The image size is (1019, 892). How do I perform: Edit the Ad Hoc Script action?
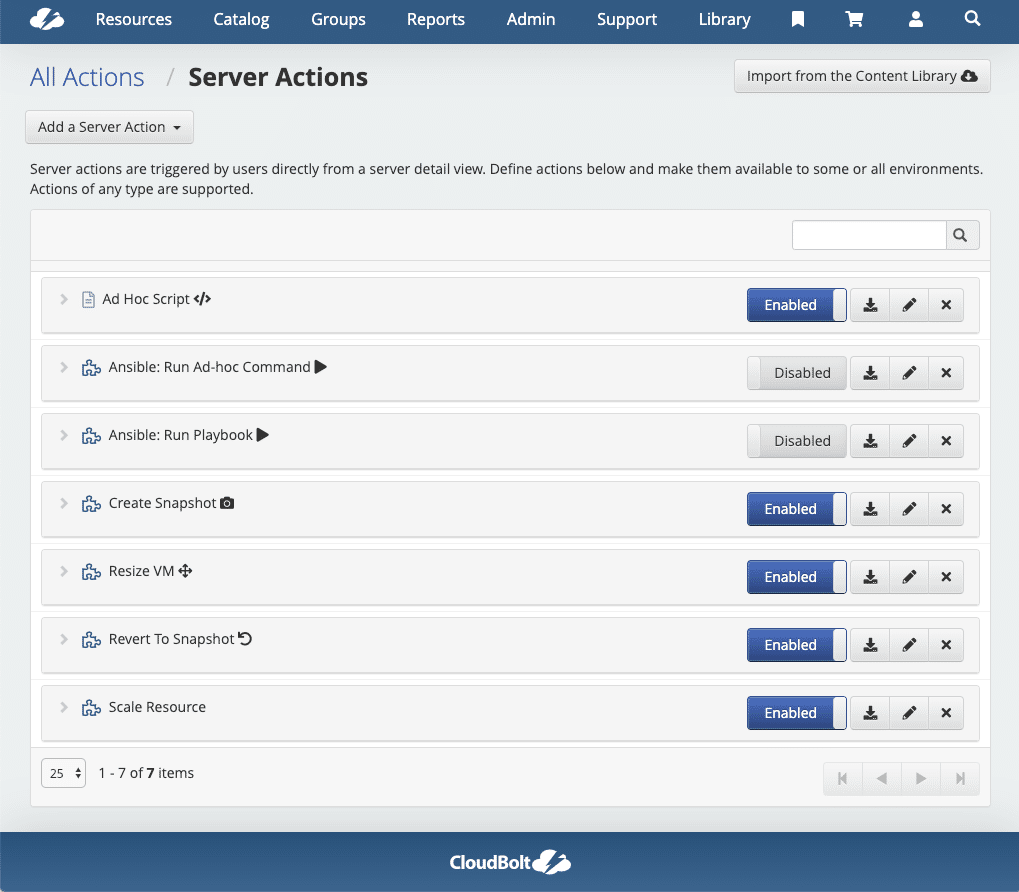(x=909, y=305)
